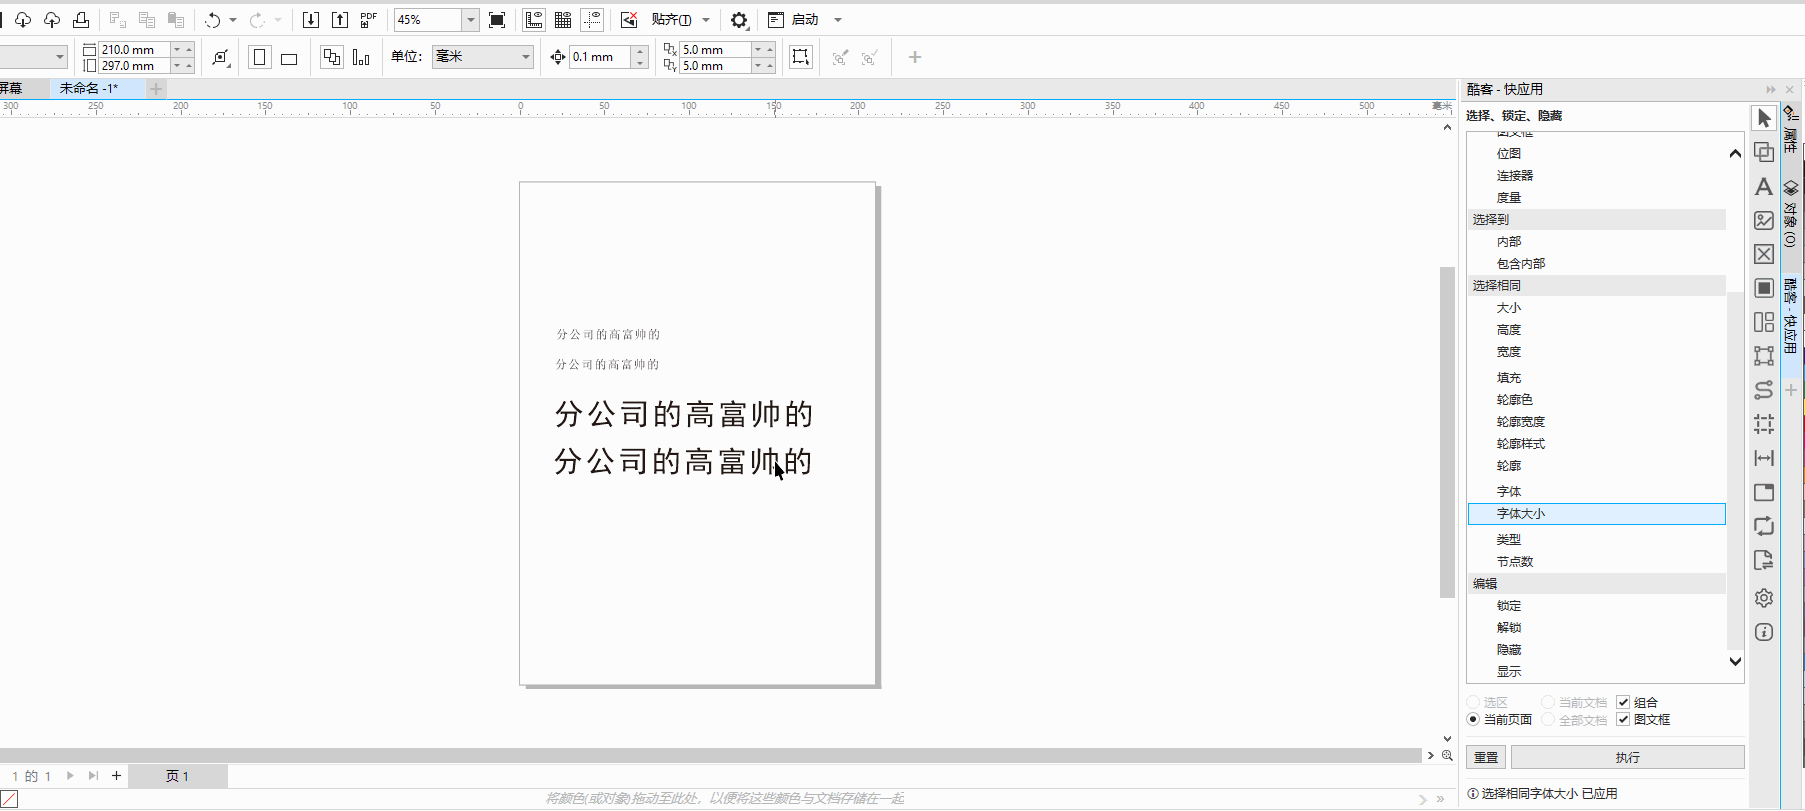Click the no-fill color swatch at bottom left
Viewport: 1805px width, 811px height.
tap(9, 799)
